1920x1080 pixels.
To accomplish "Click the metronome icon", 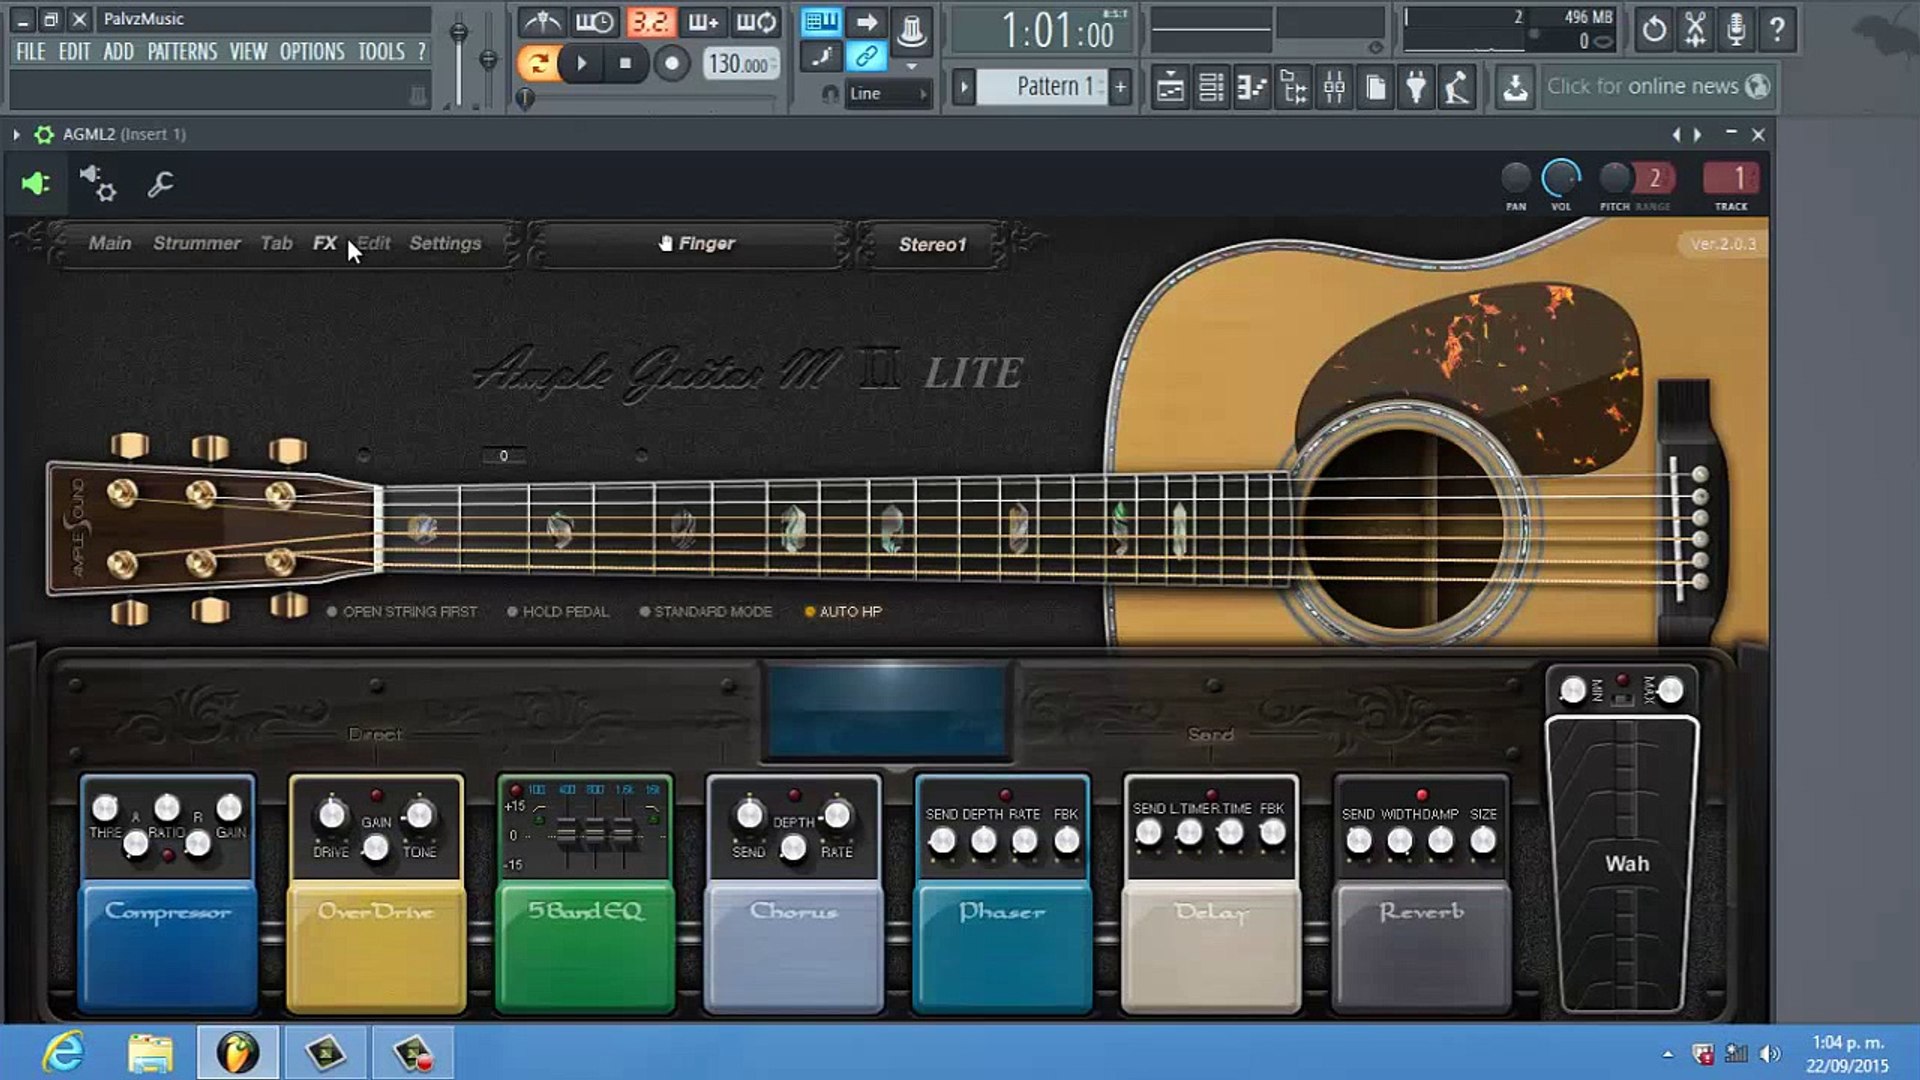I will (x=542, y=21).
